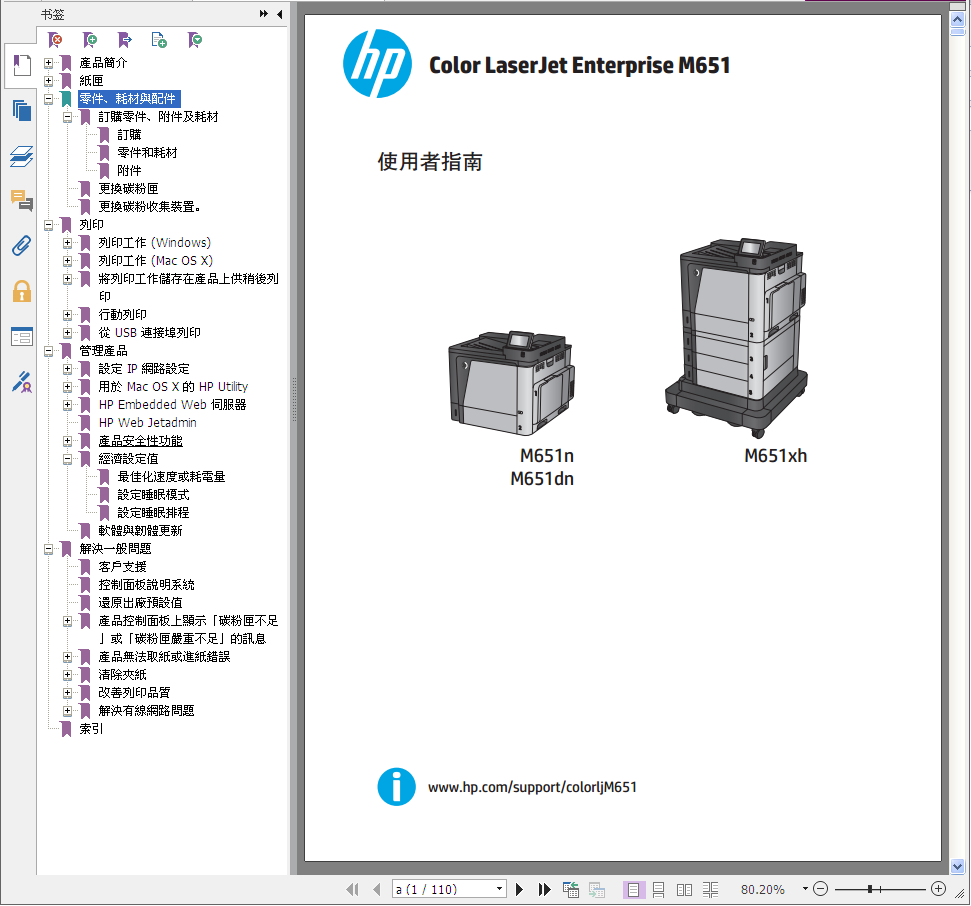Open the 還原出廠預設值 bookmark
The height and width of the screenshot is (906, 971).
click(141, 603)
